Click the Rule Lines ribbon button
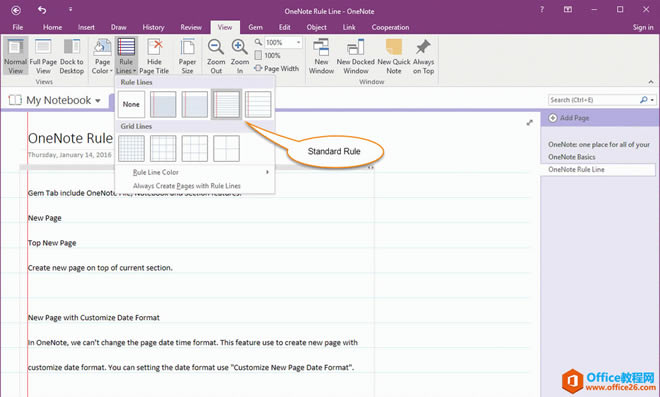660x397 pixels. tap(126, 56)
